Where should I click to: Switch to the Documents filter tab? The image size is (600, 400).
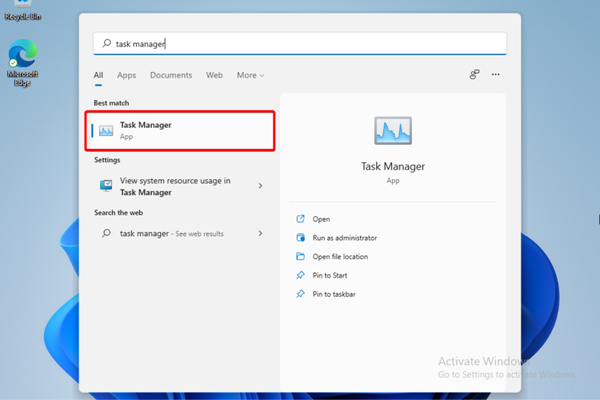pos(171,75)
